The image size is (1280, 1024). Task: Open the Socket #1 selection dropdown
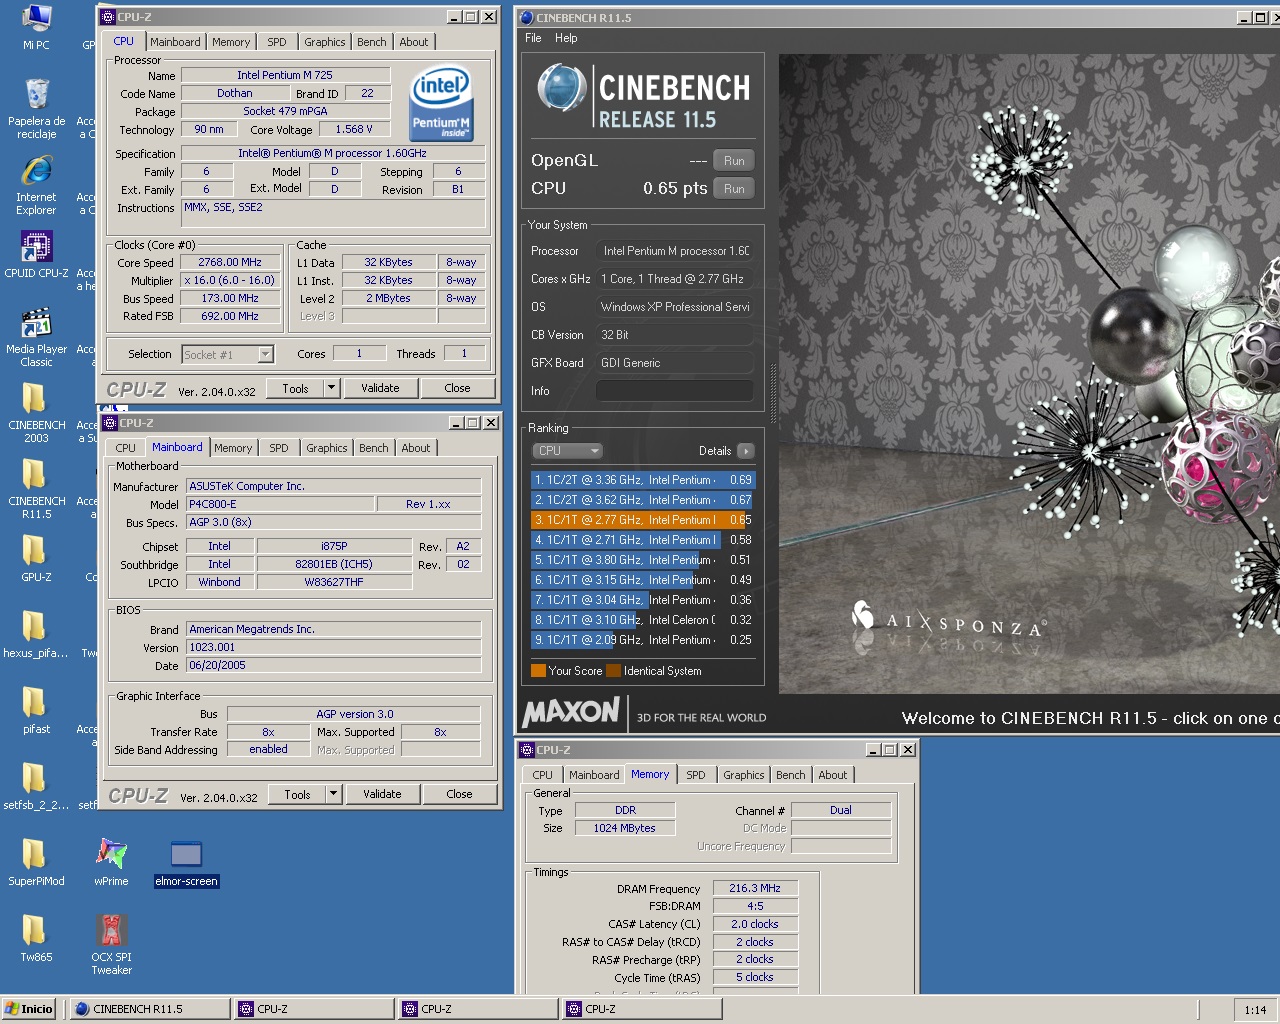click(228, 354)
